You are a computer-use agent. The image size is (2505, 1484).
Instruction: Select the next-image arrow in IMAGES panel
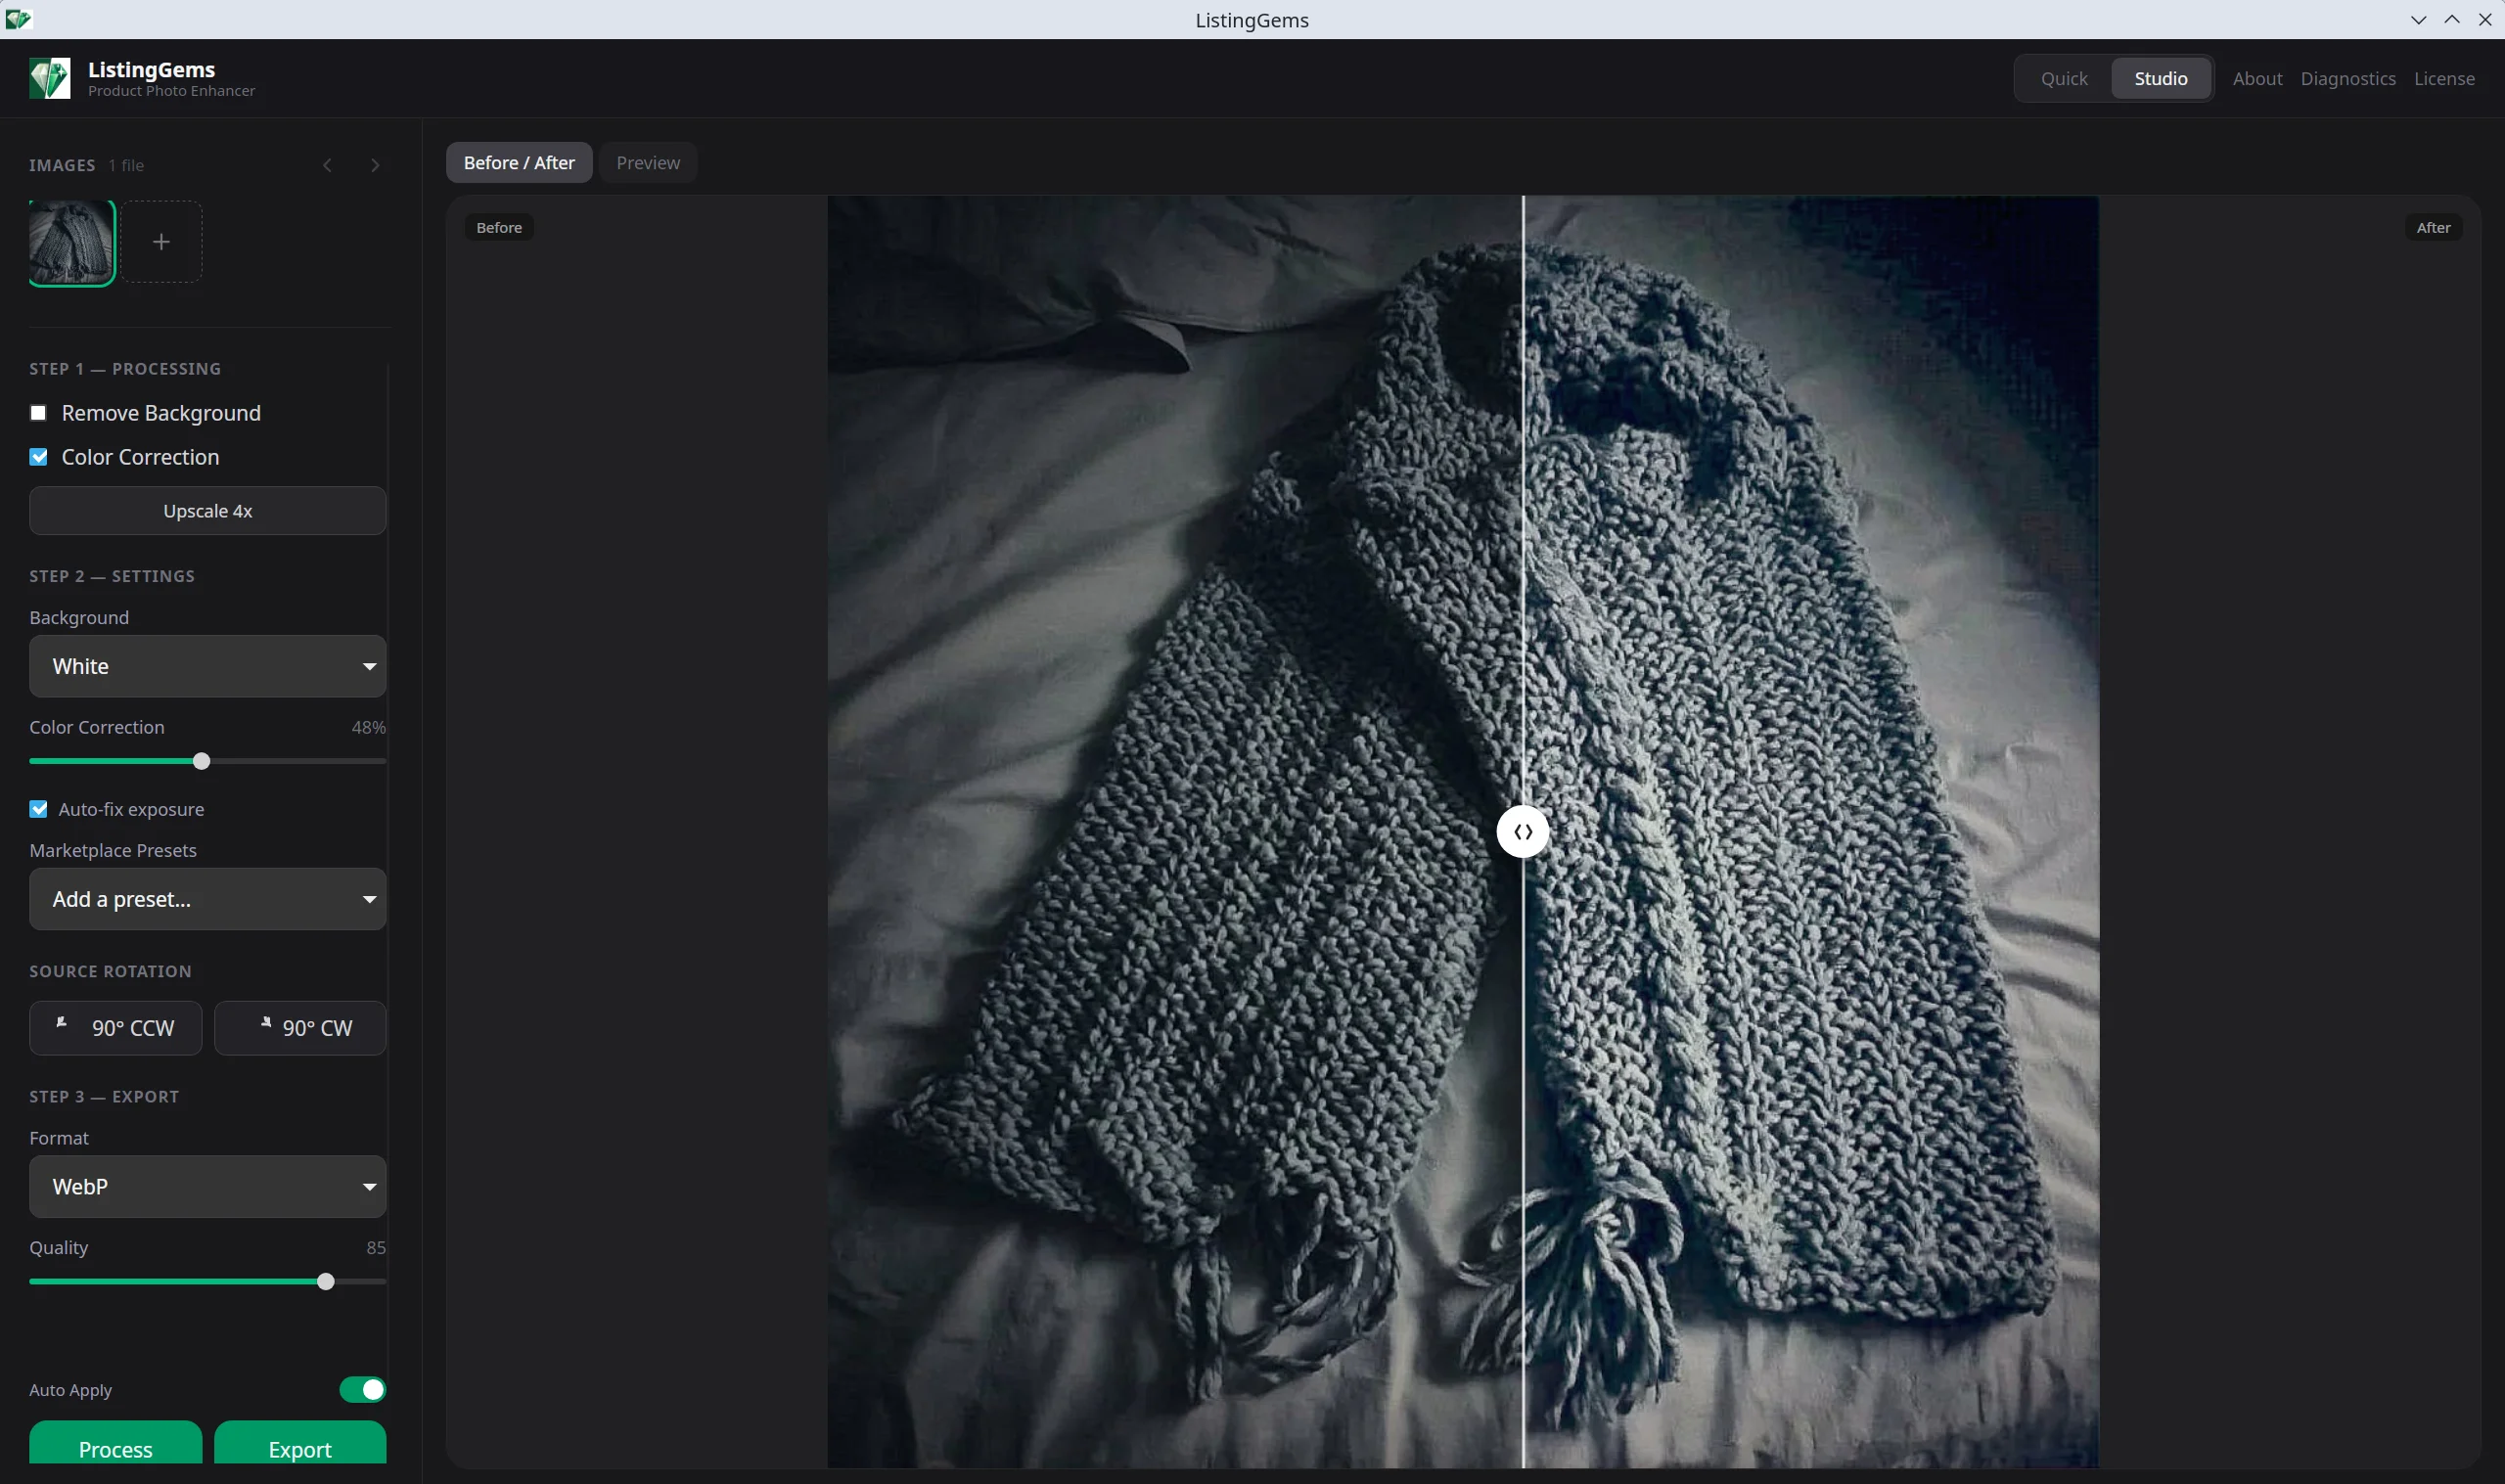tap(374, 164)
